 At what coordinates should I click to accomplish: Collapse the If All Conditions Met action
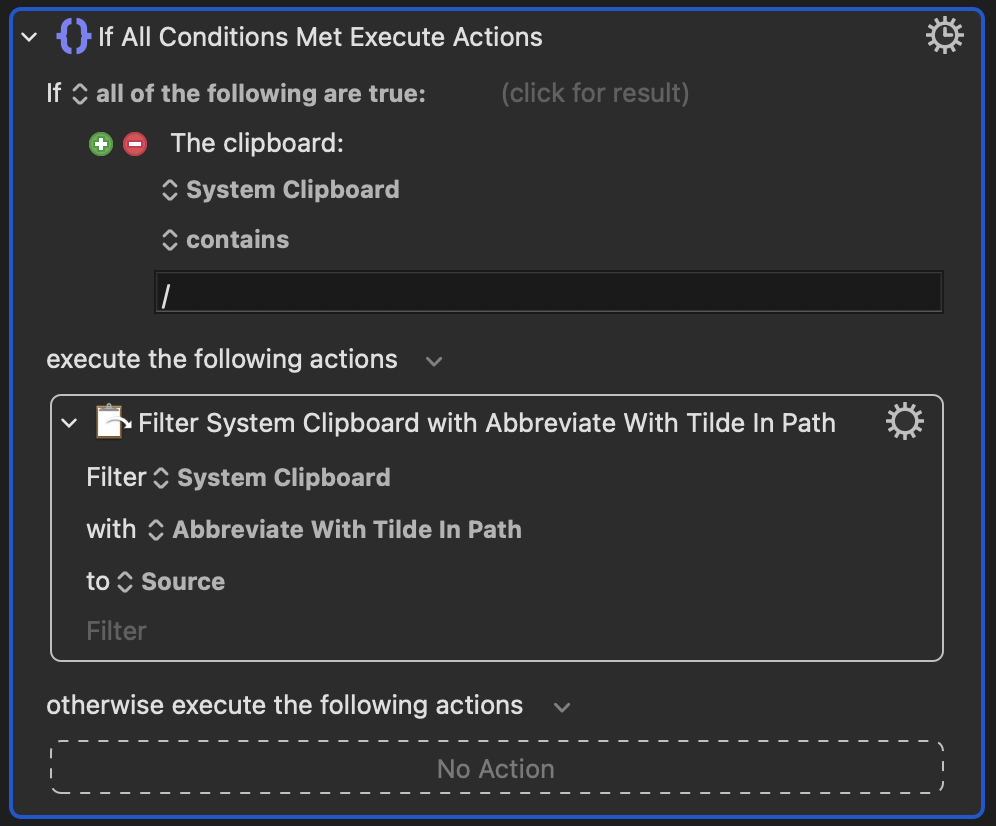click(29, 37)
